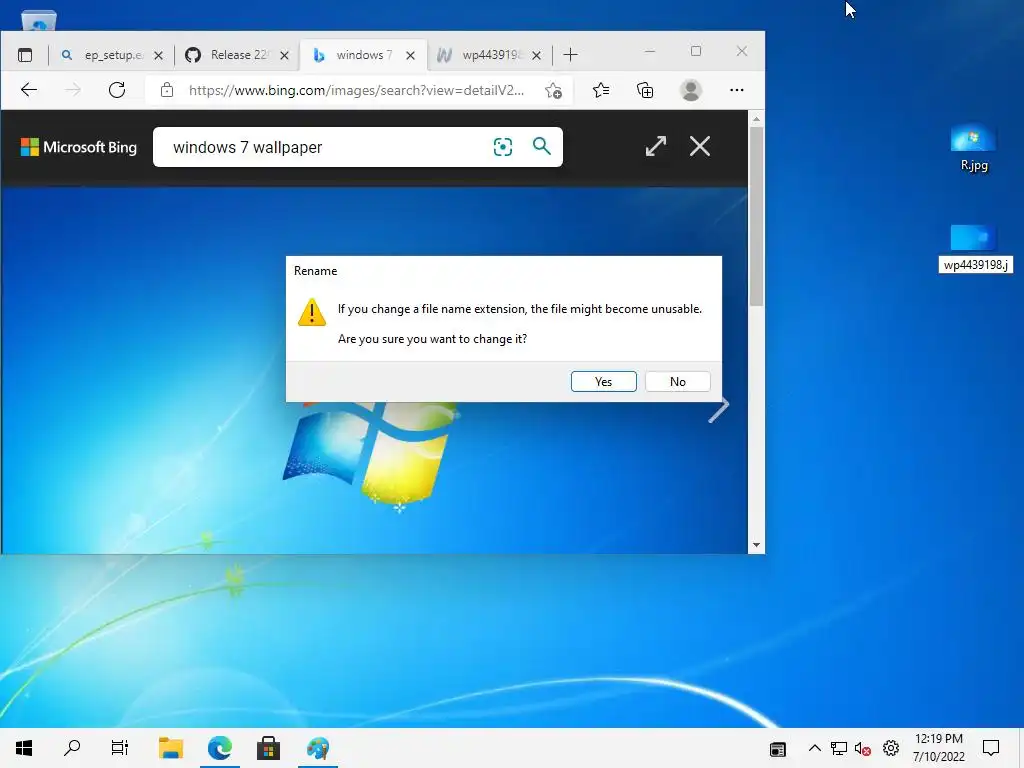Open the Windows Start menu
Viewport: 1024px width, 768px height.
click(x=24, y=748)
